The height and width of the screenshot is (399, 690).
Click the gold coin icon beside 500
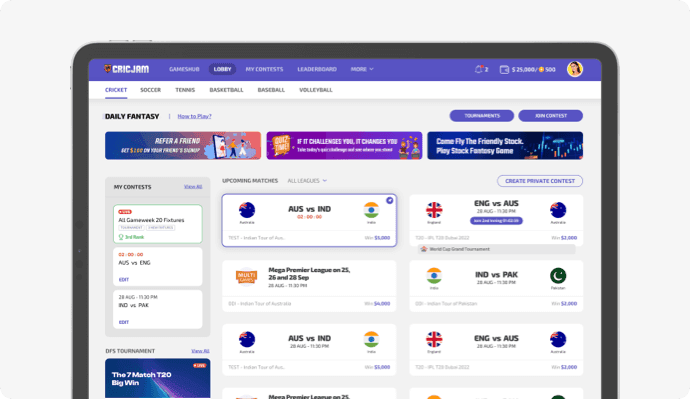(541, 70)
